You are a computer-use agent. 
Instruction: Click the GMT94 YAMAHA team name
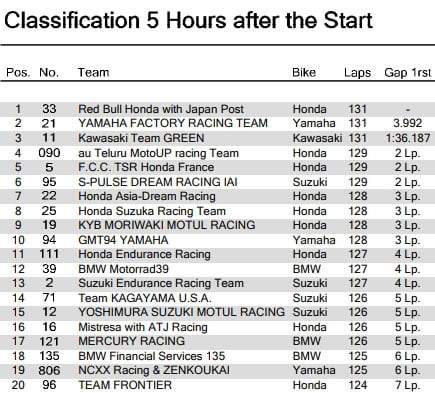[123, 240]
